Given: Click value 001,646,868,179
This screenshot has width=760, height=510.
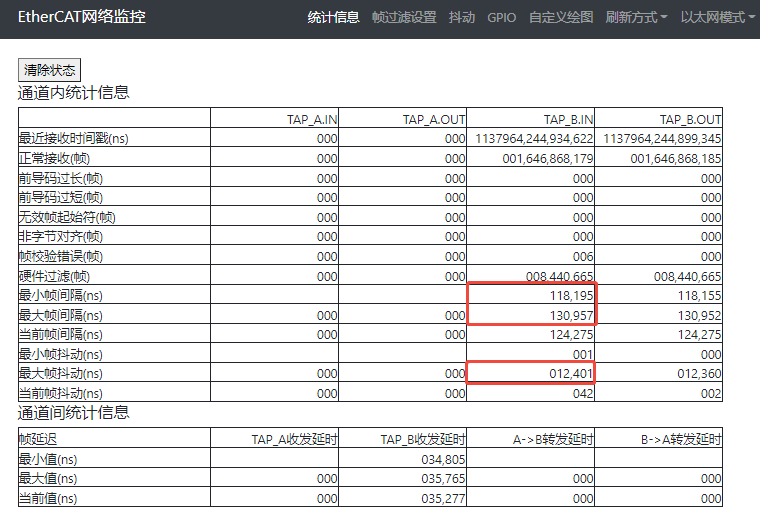Looking at the screenshot, I should point(548,159).
